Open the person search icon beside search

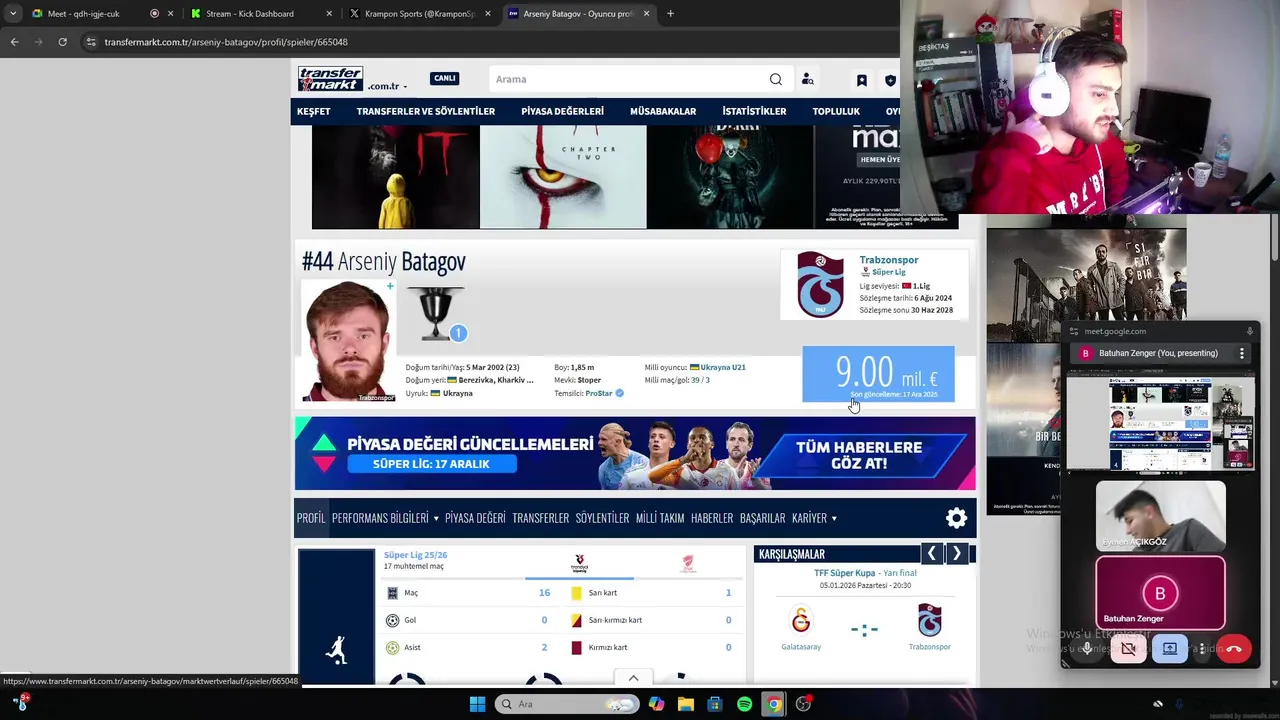click(807, 79)
